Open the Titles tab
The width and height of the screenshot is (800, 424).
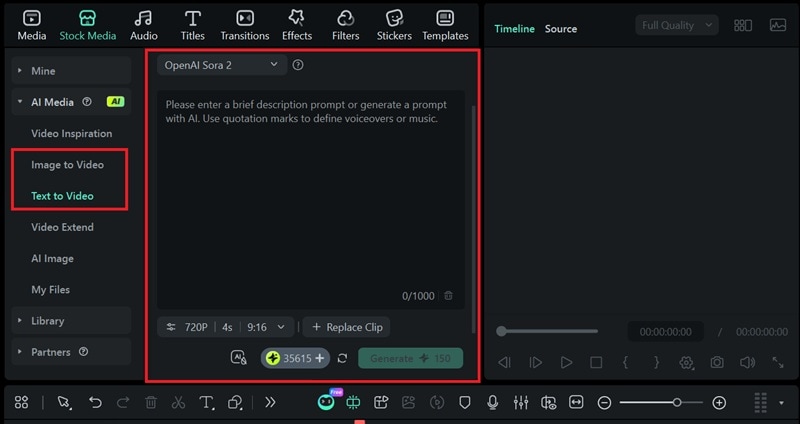[192, 26]
